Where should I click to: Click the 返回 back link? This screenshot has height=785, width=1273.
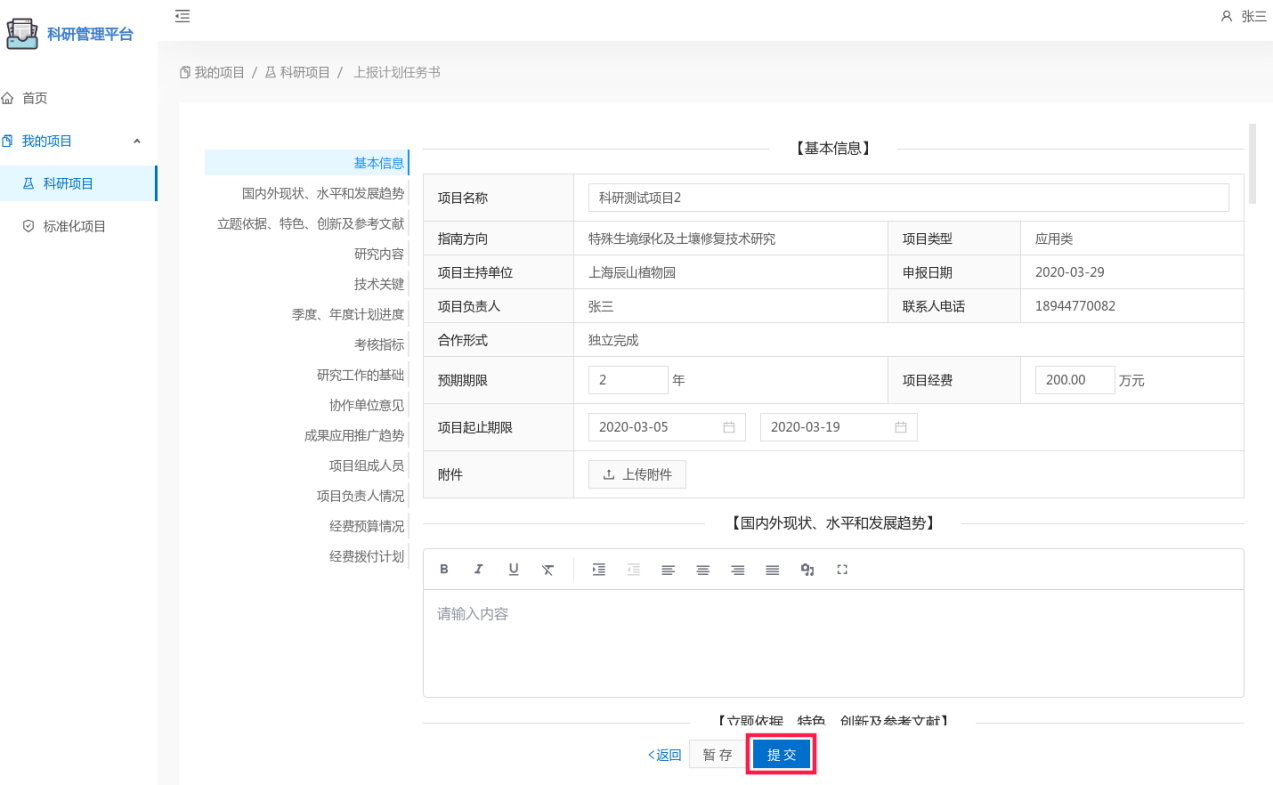click(x=664, y=755)
